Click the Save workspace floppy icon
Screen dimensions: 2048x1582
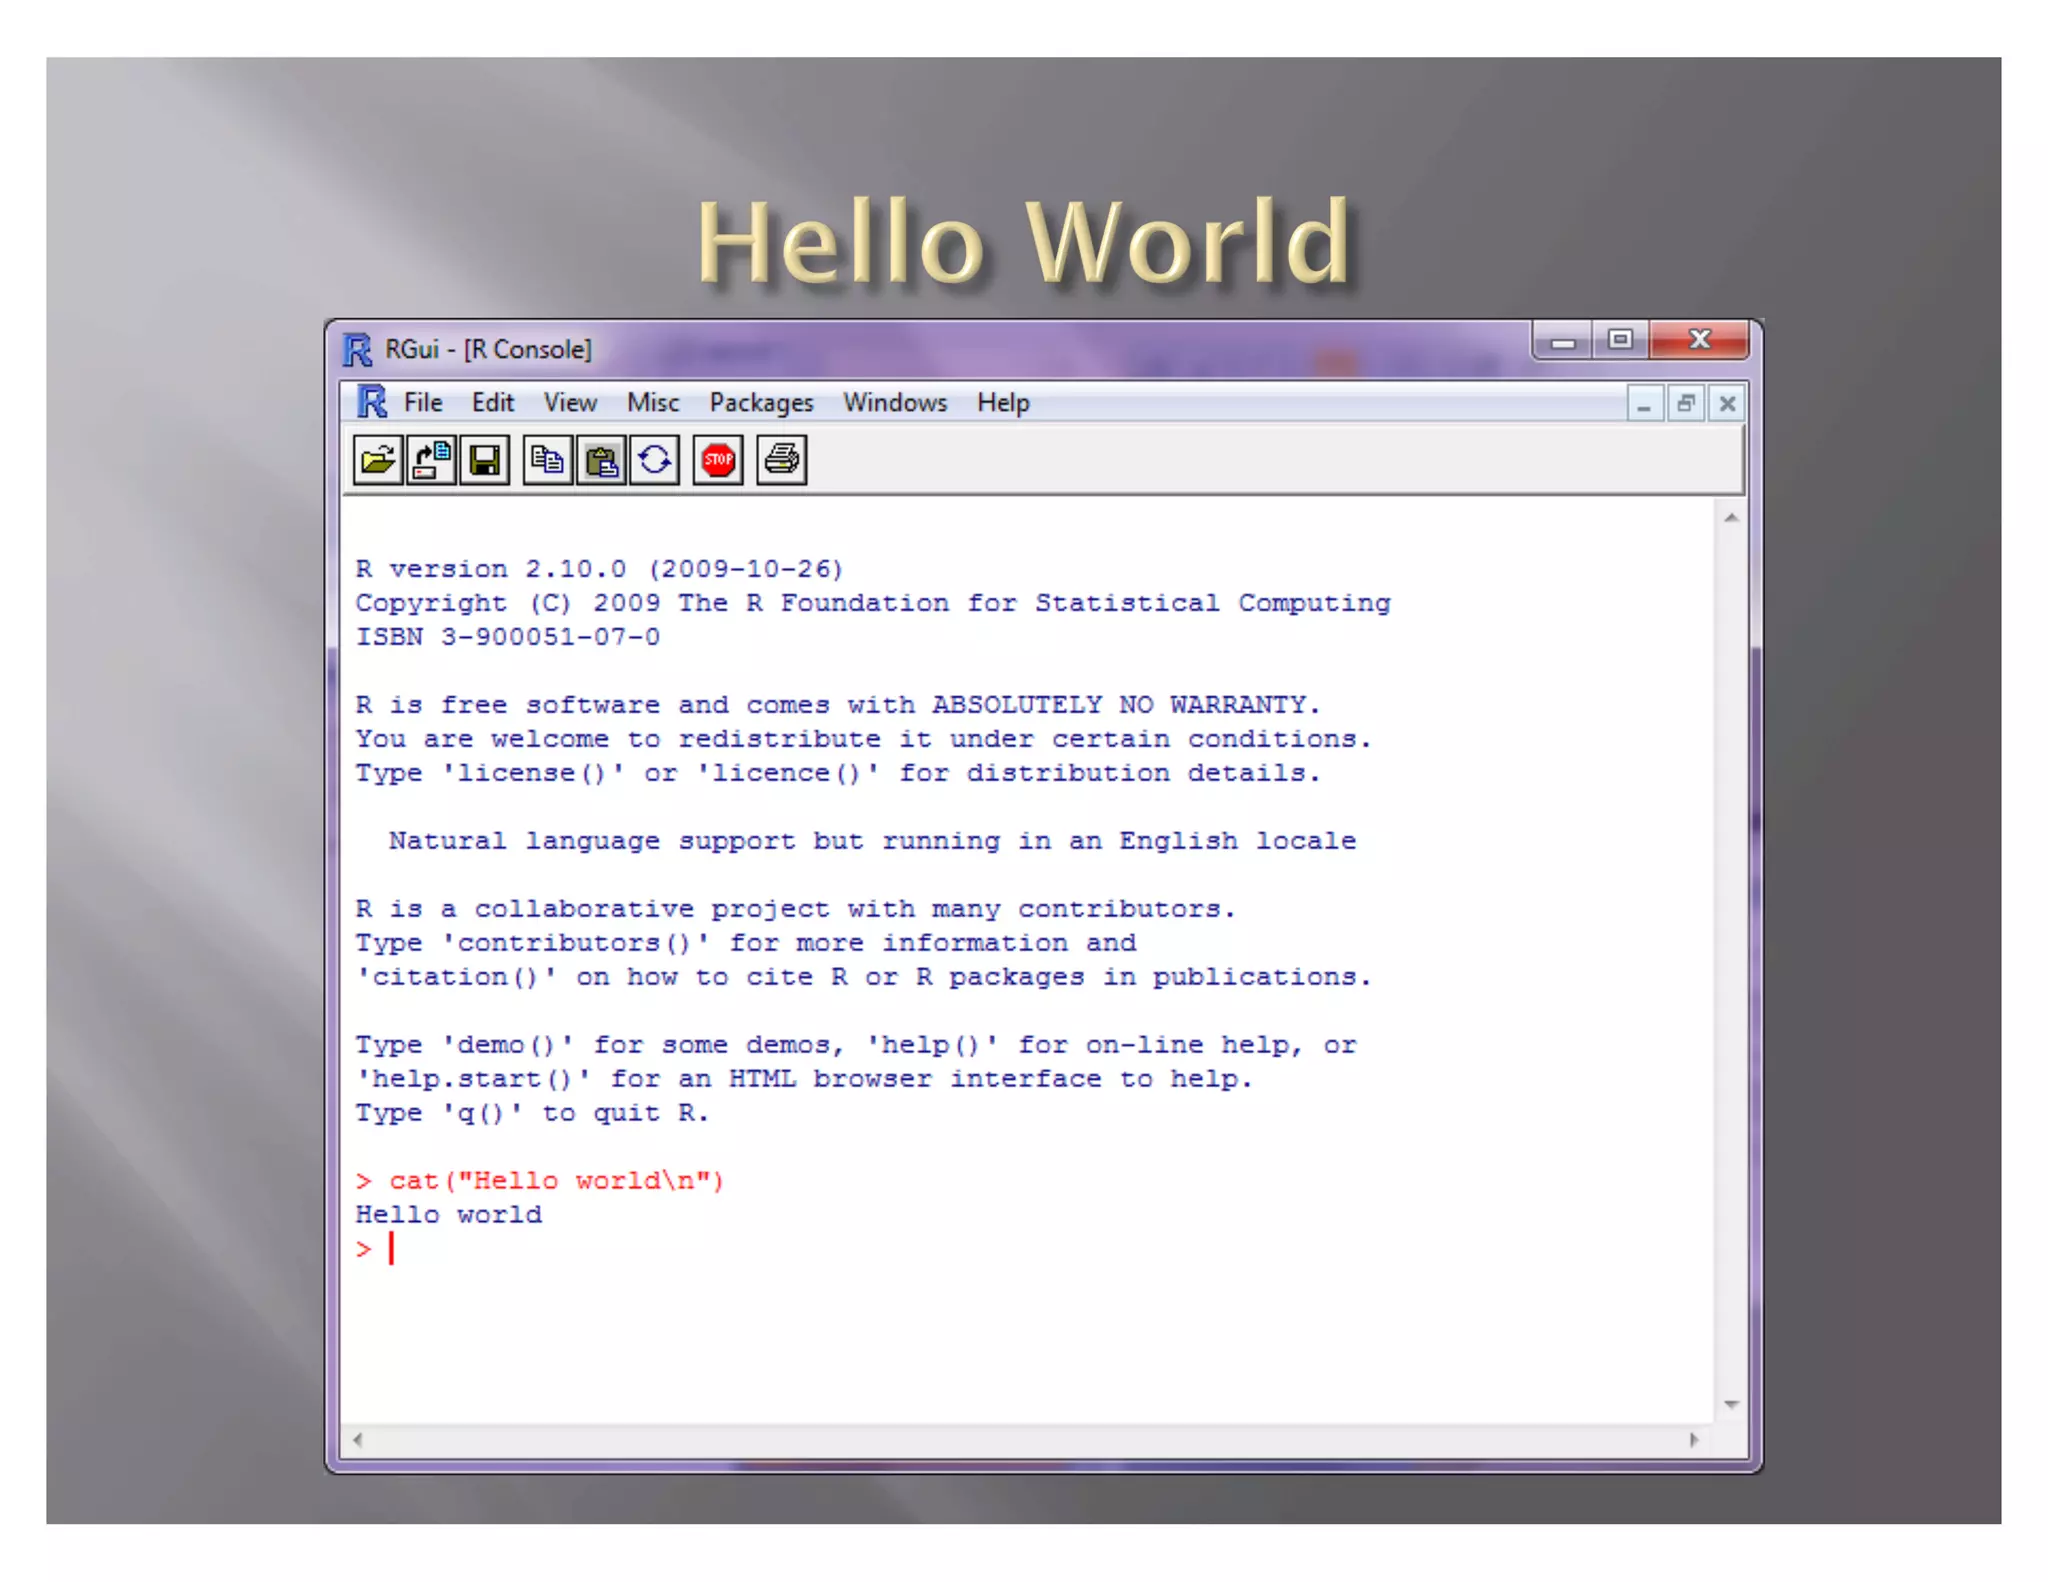pyautogui.click(x=485, y=460)
